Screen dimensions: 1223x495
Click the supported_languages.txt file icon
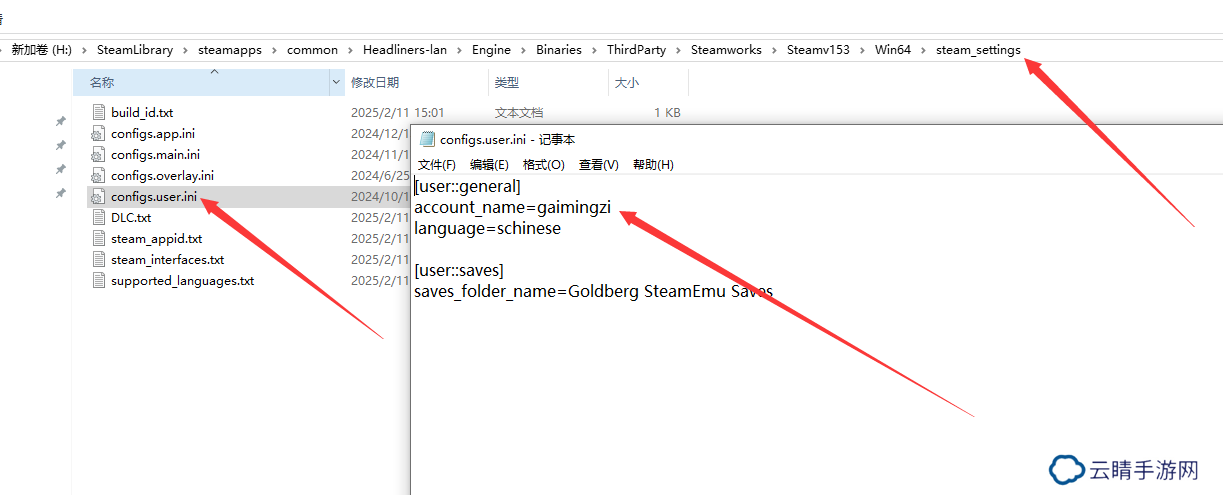[x=98, y=281]
